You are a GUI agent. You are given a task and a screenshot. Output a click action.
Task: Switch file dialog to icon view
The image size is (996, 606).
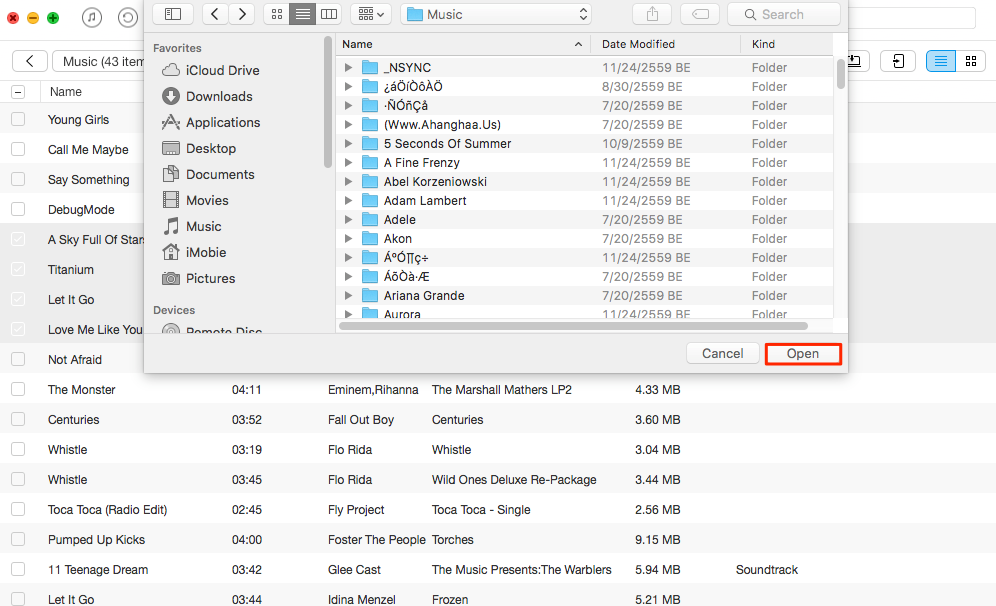(x=277, y=14)
